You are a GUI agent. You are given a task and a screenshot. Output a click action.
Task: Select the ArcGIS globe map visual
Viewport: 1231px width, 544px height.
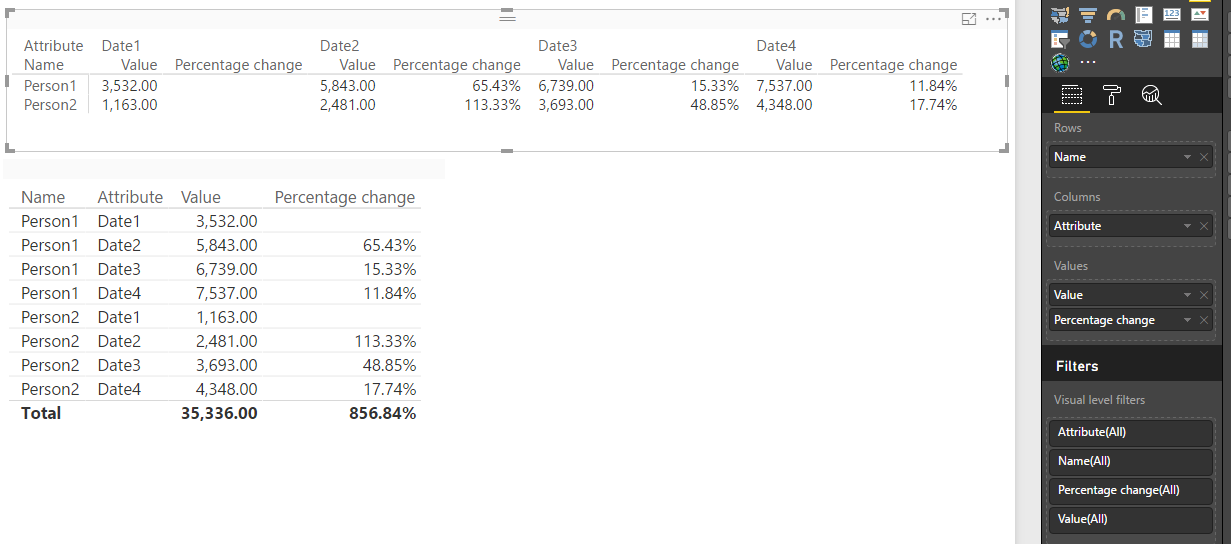pos(1060,63)
